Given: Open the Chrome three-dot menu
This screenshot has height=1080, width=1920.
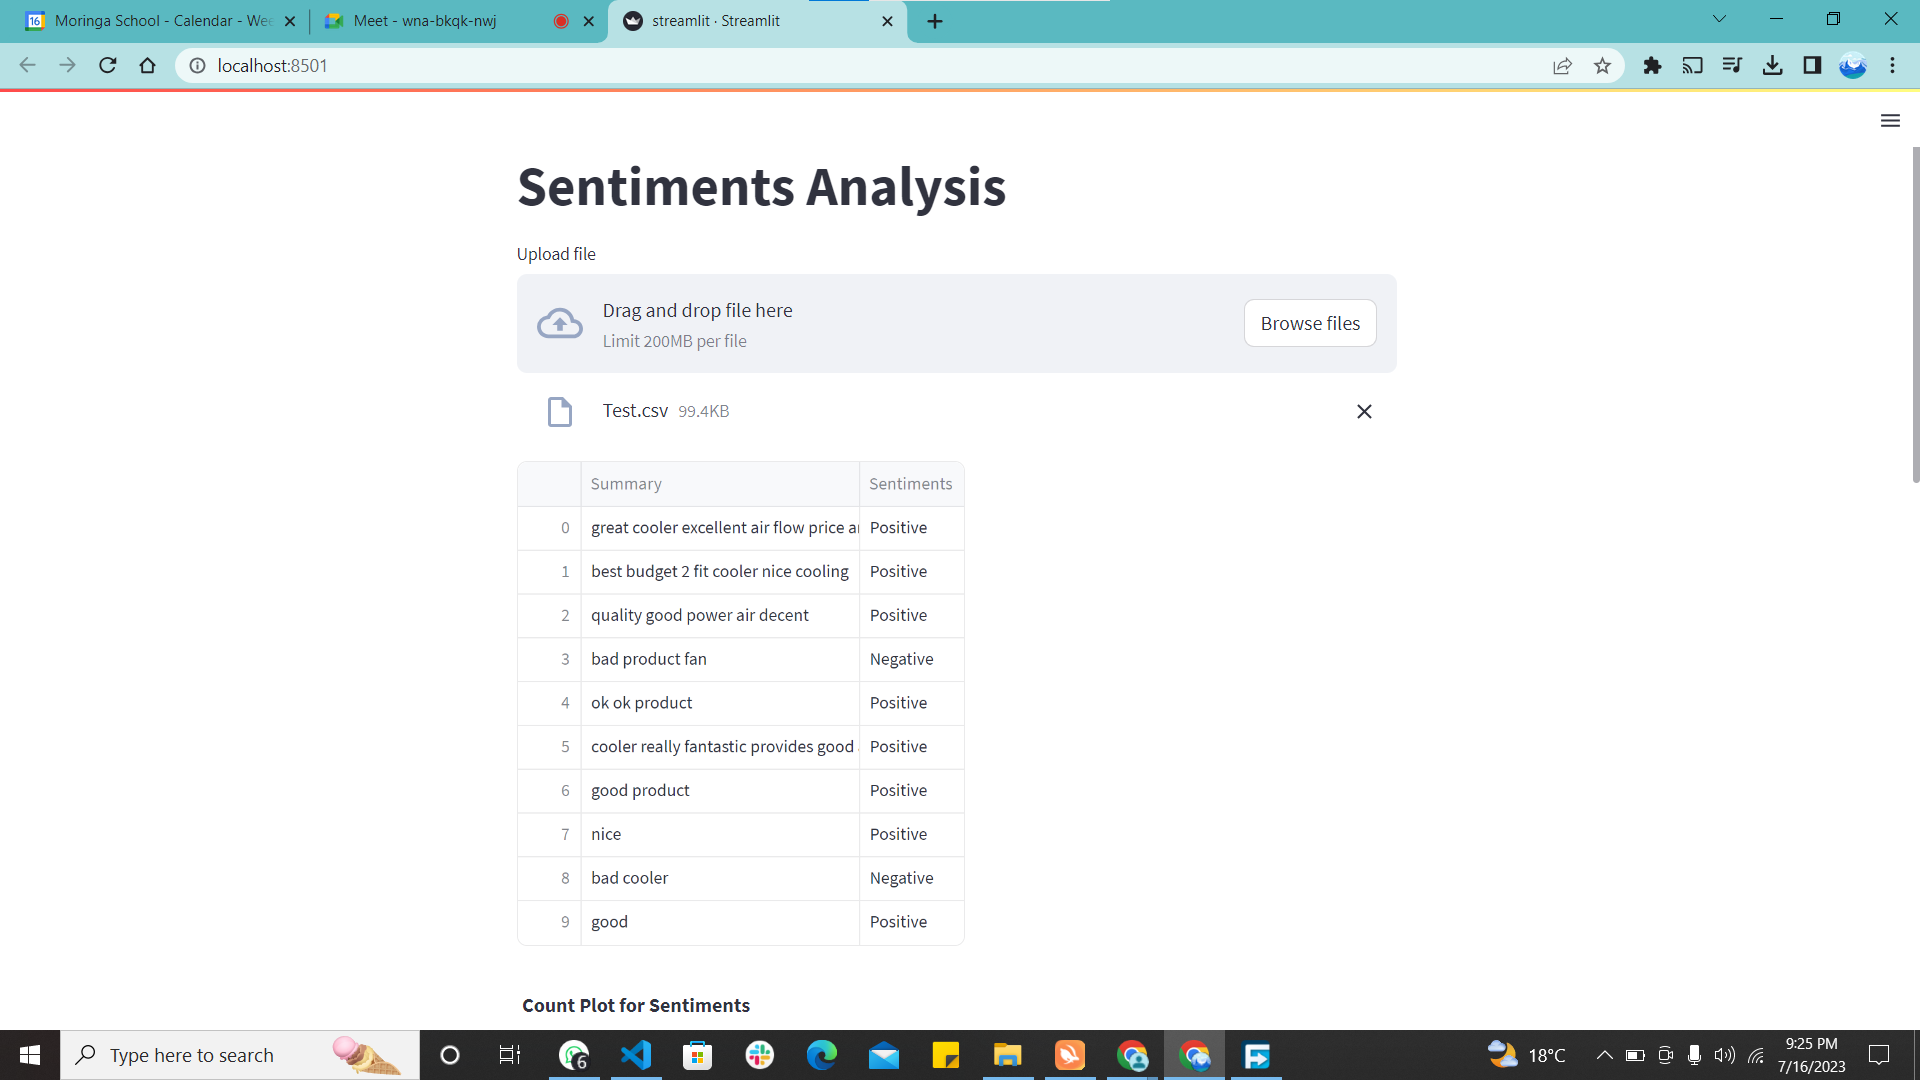Looking at the screenshot, I should coord(1892,66).
